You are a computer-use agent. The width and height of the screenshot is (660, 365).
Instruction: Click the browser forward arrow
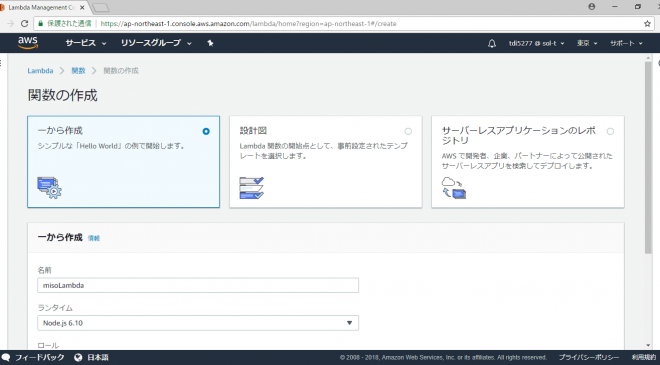point(10,24)
